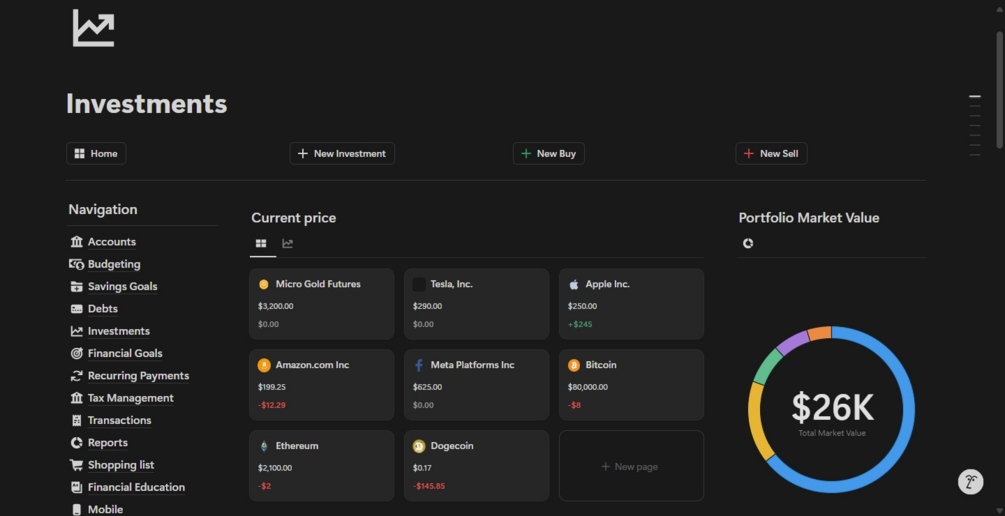Open the Budgeting link
This screenshot has width=1005, height=516.
(x=114, y=264)
